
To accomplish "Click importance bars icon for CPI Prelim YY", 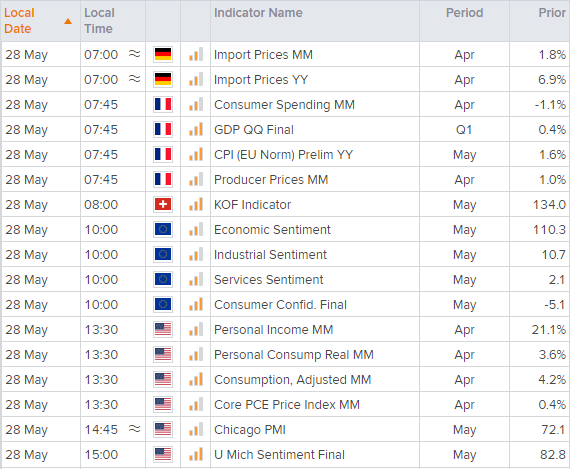I will (196, 154).
